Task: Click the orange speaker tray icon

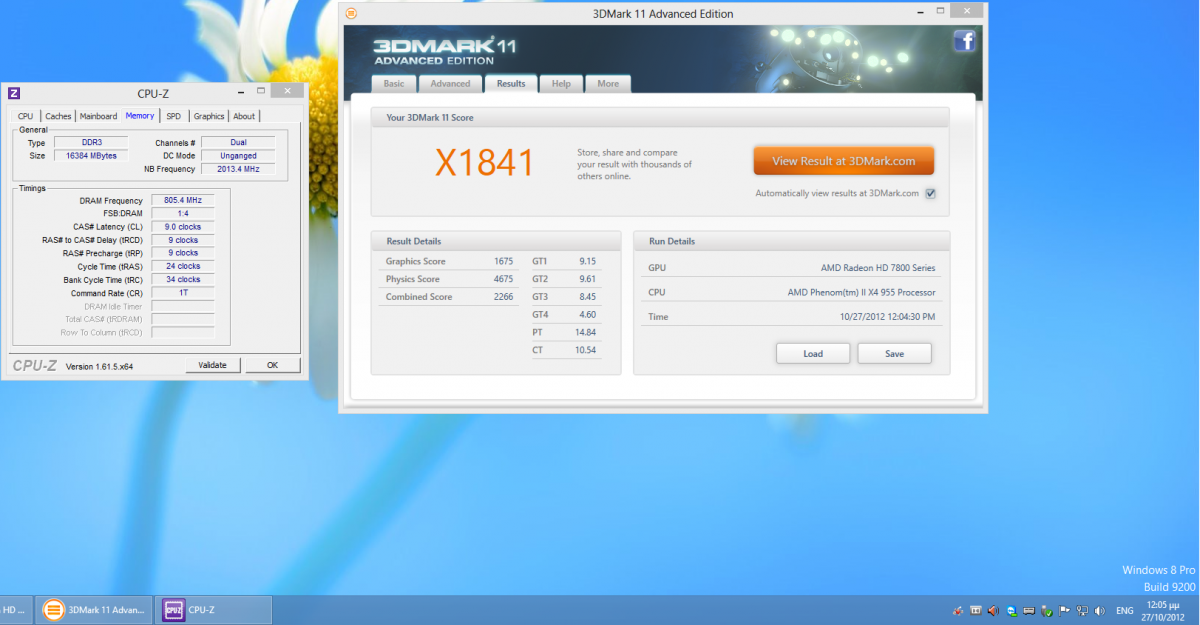Action: point(993,611)
